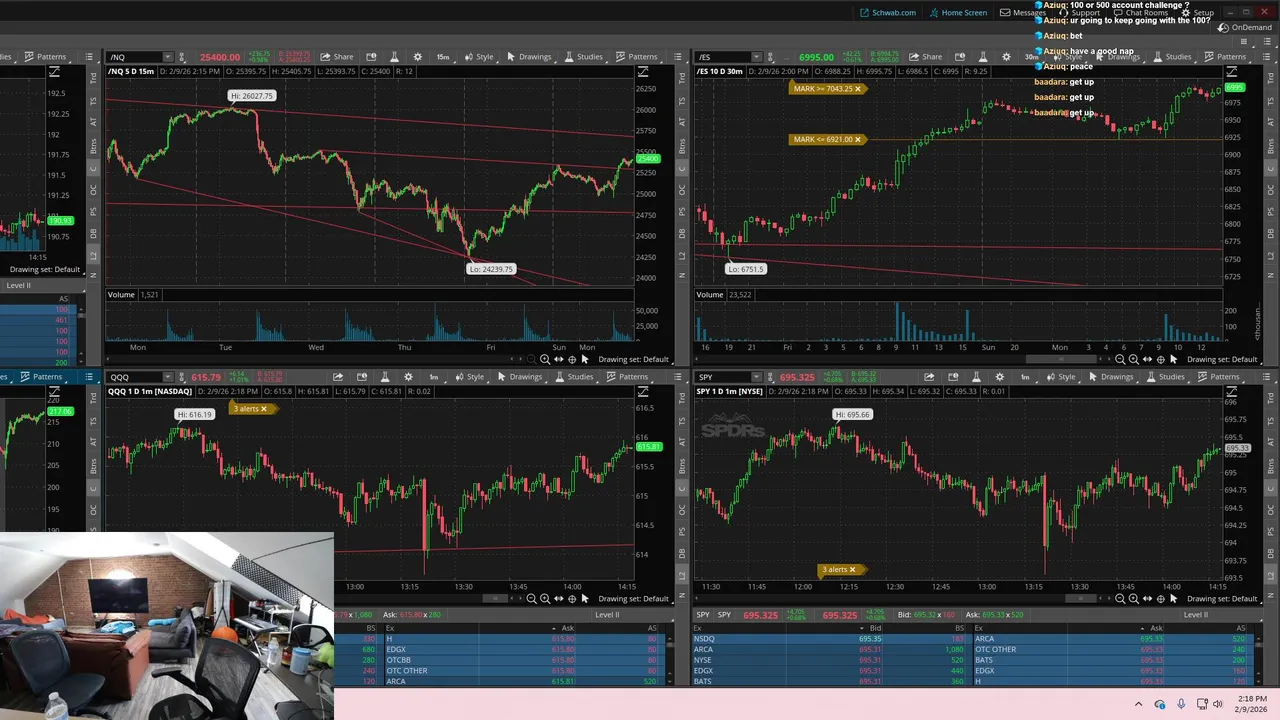Click the volume speaker icon in taskbar
This screenshot has width=1280, height=720.
(1217, 704)
